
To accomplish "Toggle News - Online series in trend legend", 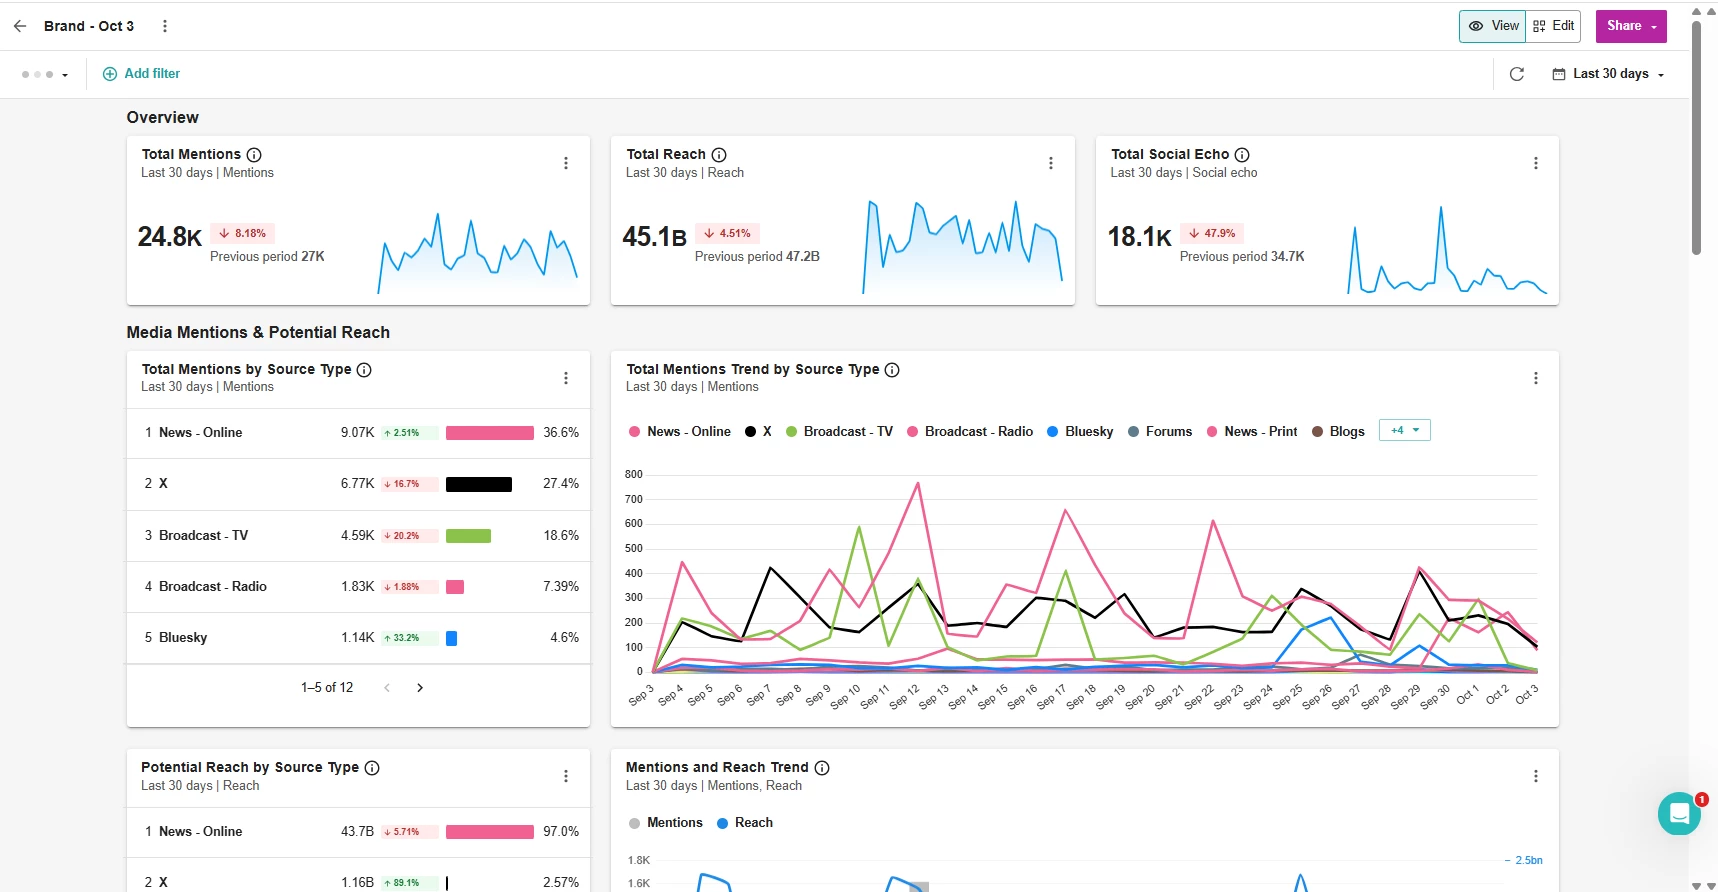I will tap(680, 432).
